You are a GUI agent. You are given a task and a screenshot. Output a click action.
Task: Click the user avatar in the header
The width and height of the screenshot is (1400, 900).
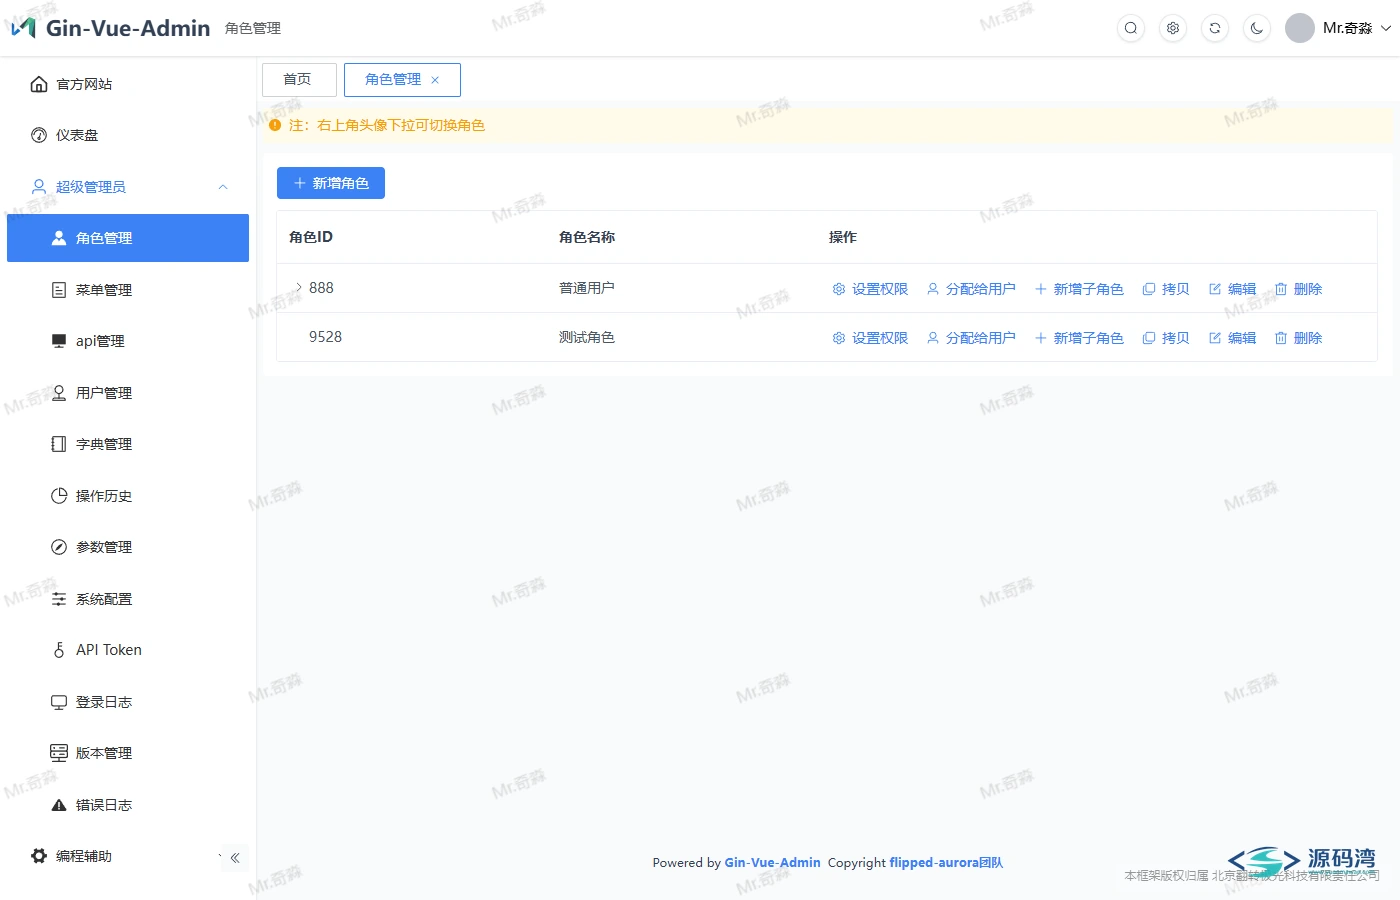1300,28
